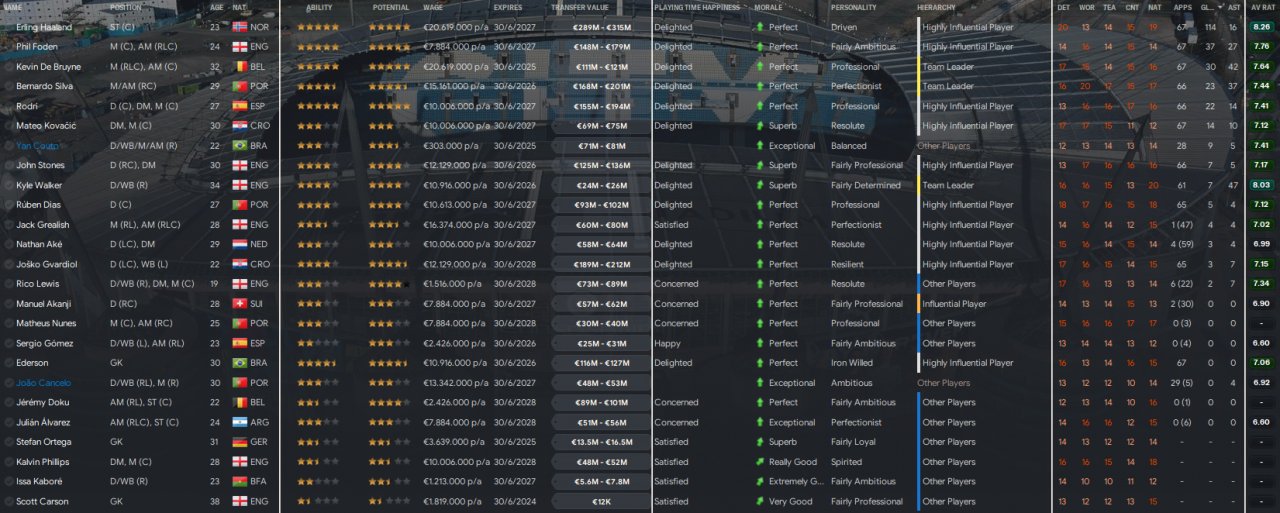Click the Argentina flag beside Julián Álvarez
Viewport: 1280px width, 513px height.
point(239,422)
